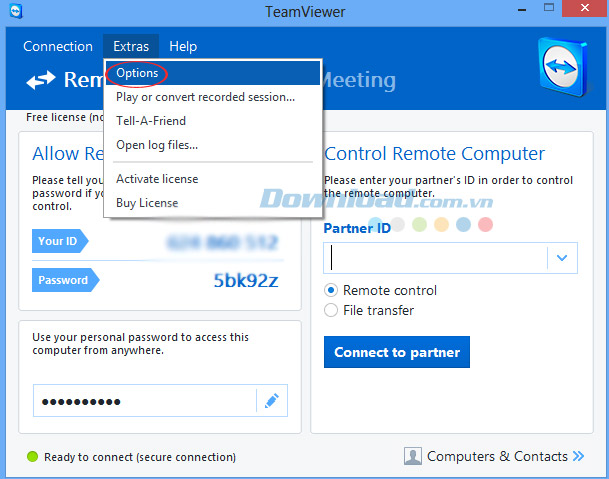
Task: Click the green ready status indicator
Action: [x=33, y=457]
